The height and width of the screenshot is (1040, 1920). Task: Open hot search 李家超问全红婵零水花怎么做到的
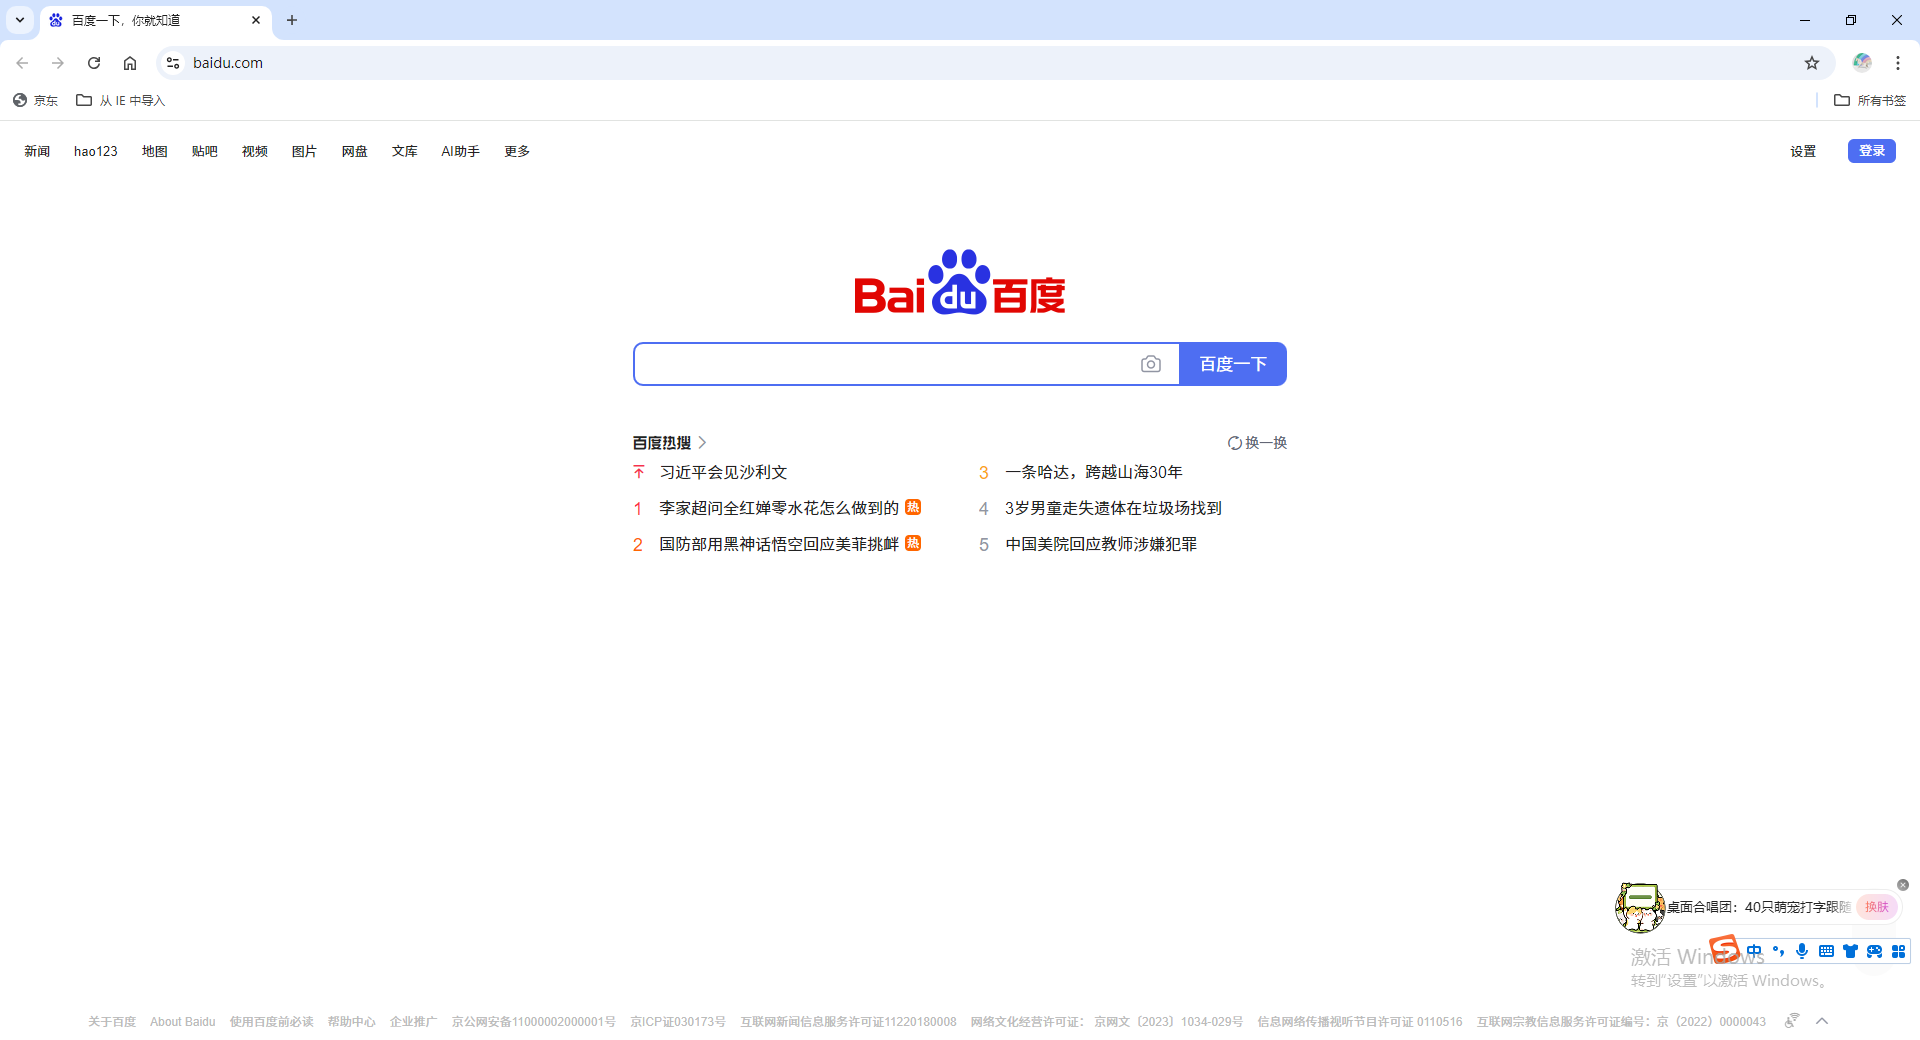(x=779, y=508)
